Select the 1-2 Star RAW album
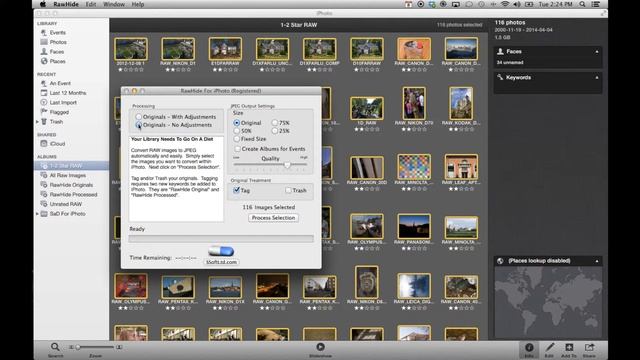The width and height of the screenshot is (640, 360). tap(65, 166)
